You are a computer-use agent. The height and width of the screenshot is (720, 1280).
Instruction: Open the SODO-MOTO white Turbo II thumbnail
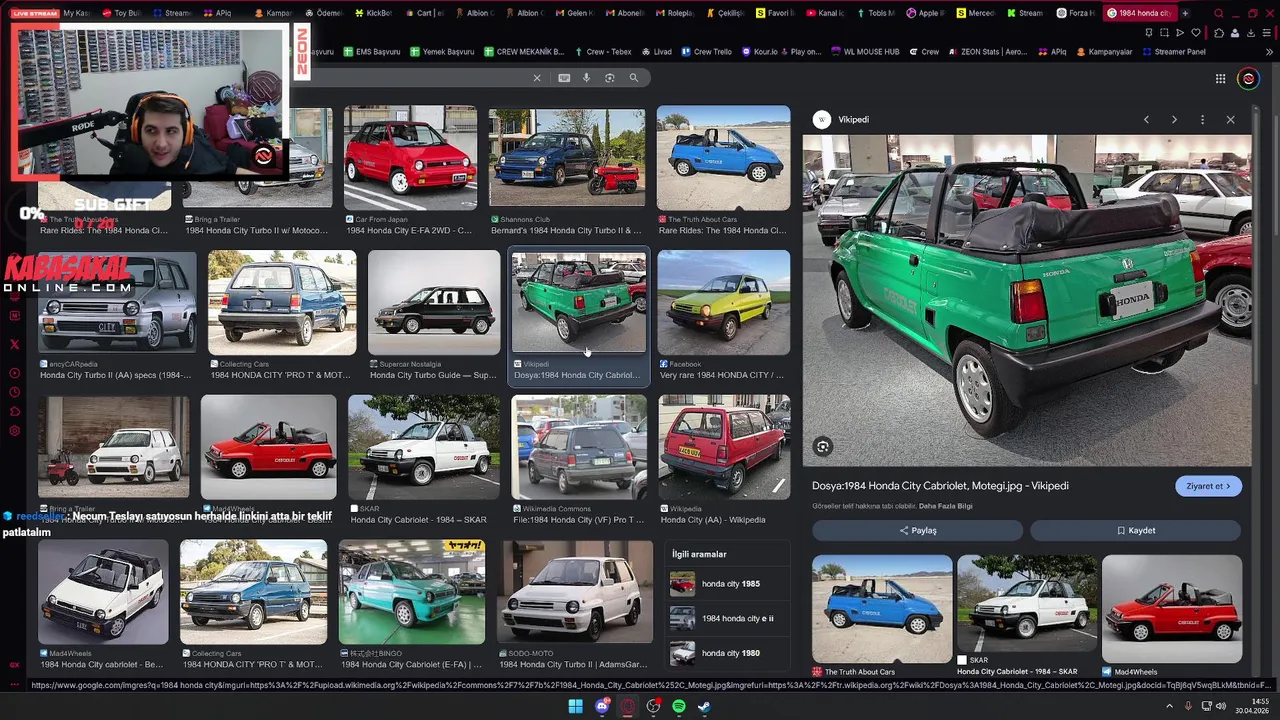pos(576,592)
